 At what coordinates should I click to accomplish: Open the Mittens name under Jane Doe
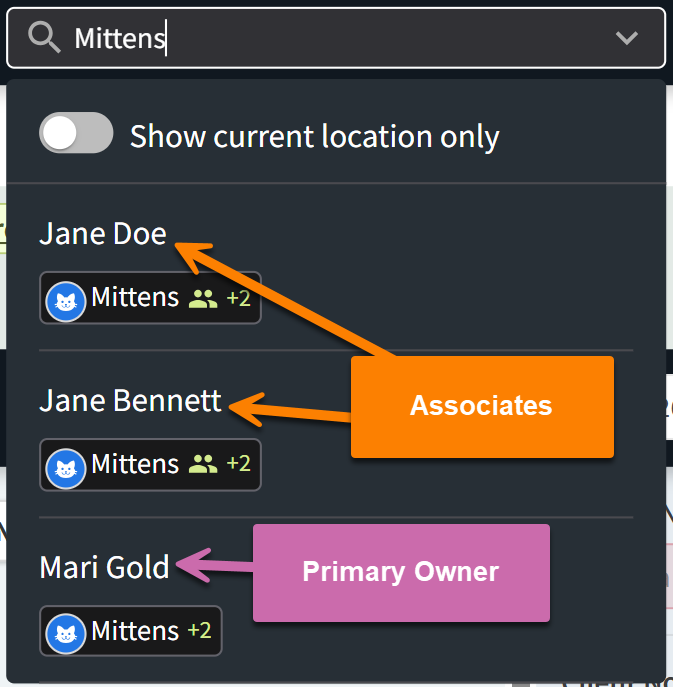pos(135,298)
